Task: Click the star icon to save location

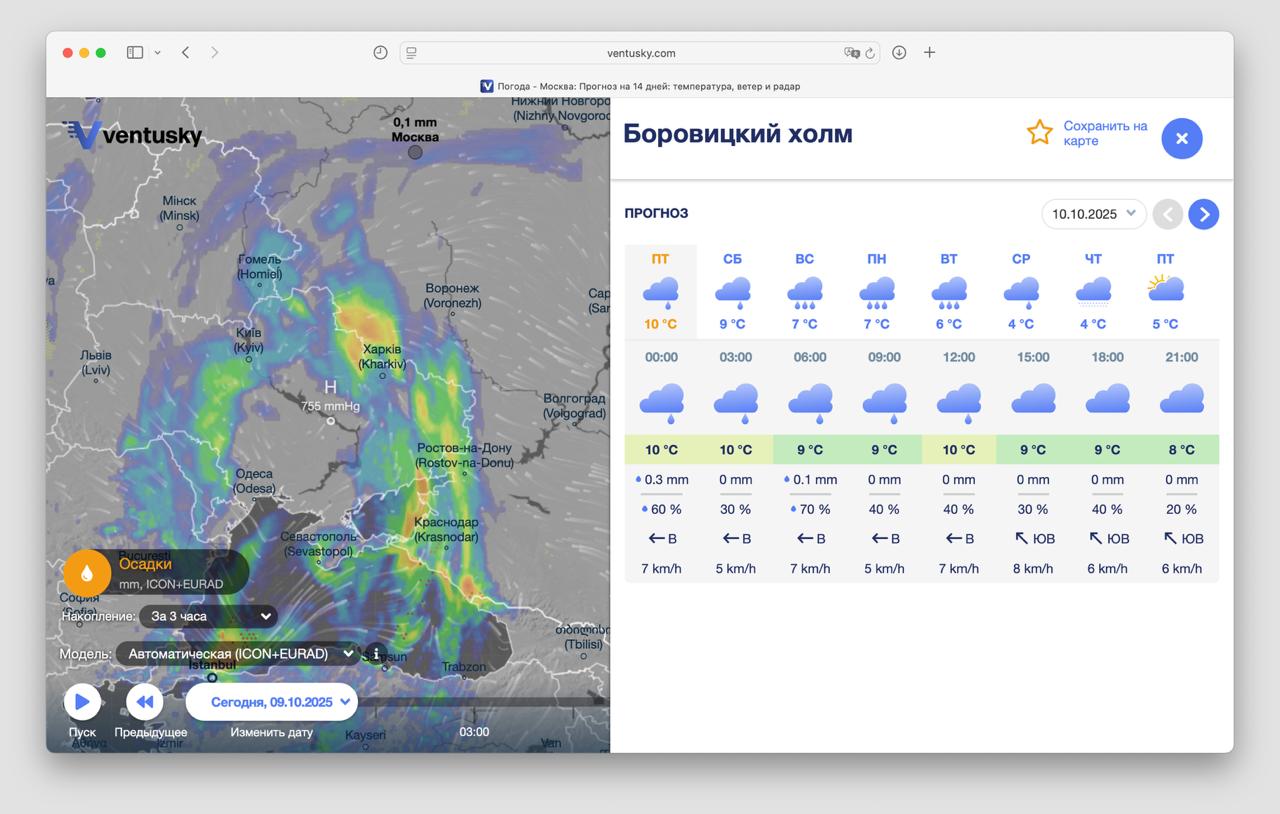Action: coord(1040,131)
